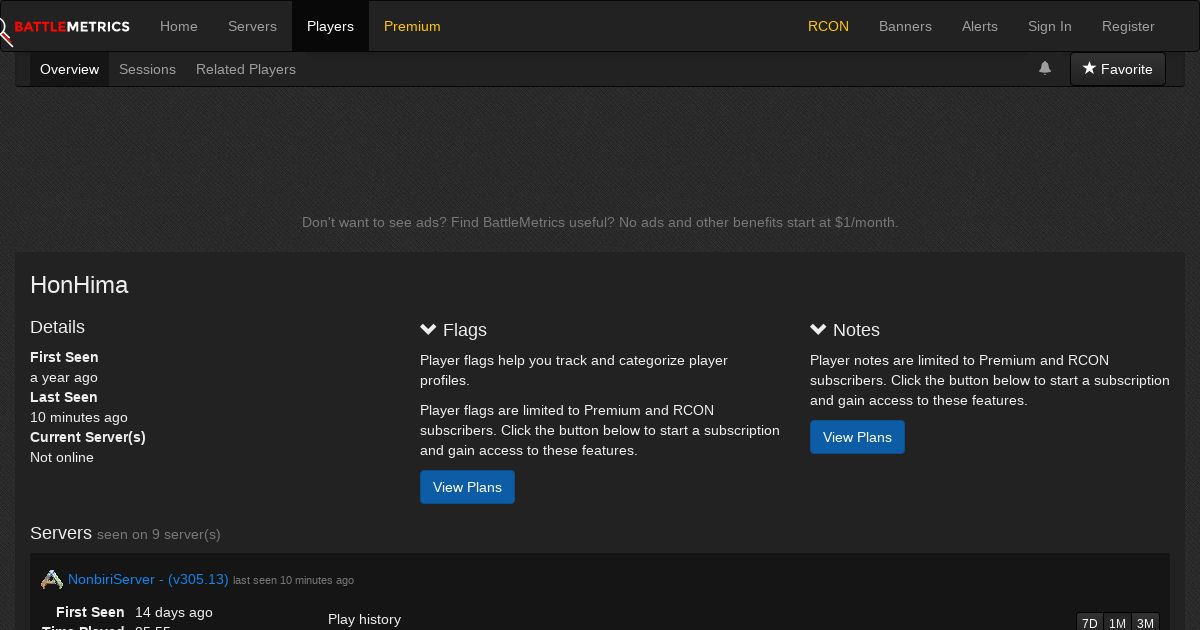Click the ARK game icon beside NonbiriServer
This screenshot has height=630, width=1200.
click(52, 580)
